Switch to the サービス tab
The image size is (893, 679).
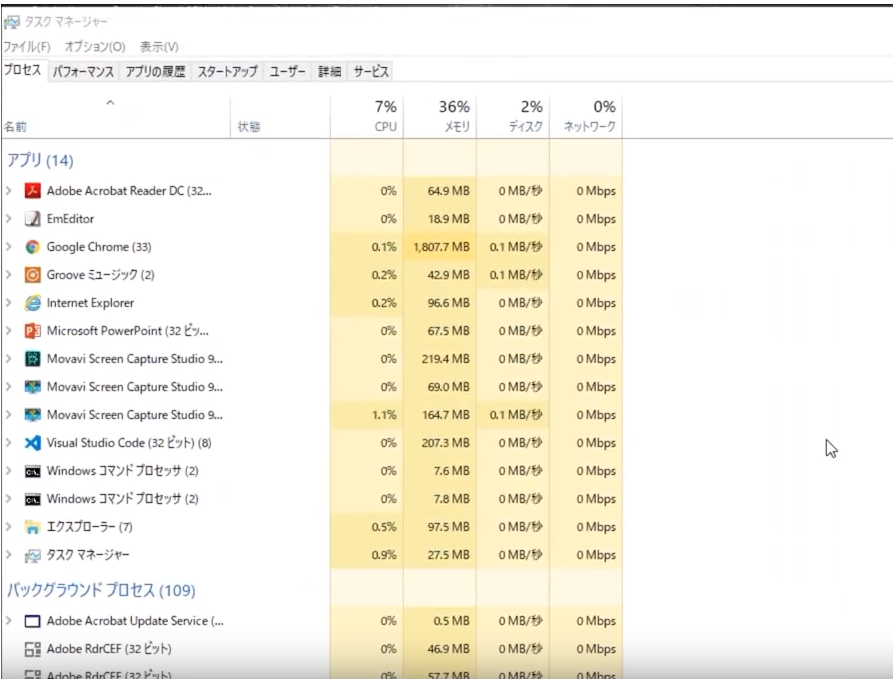coord(371,72)
